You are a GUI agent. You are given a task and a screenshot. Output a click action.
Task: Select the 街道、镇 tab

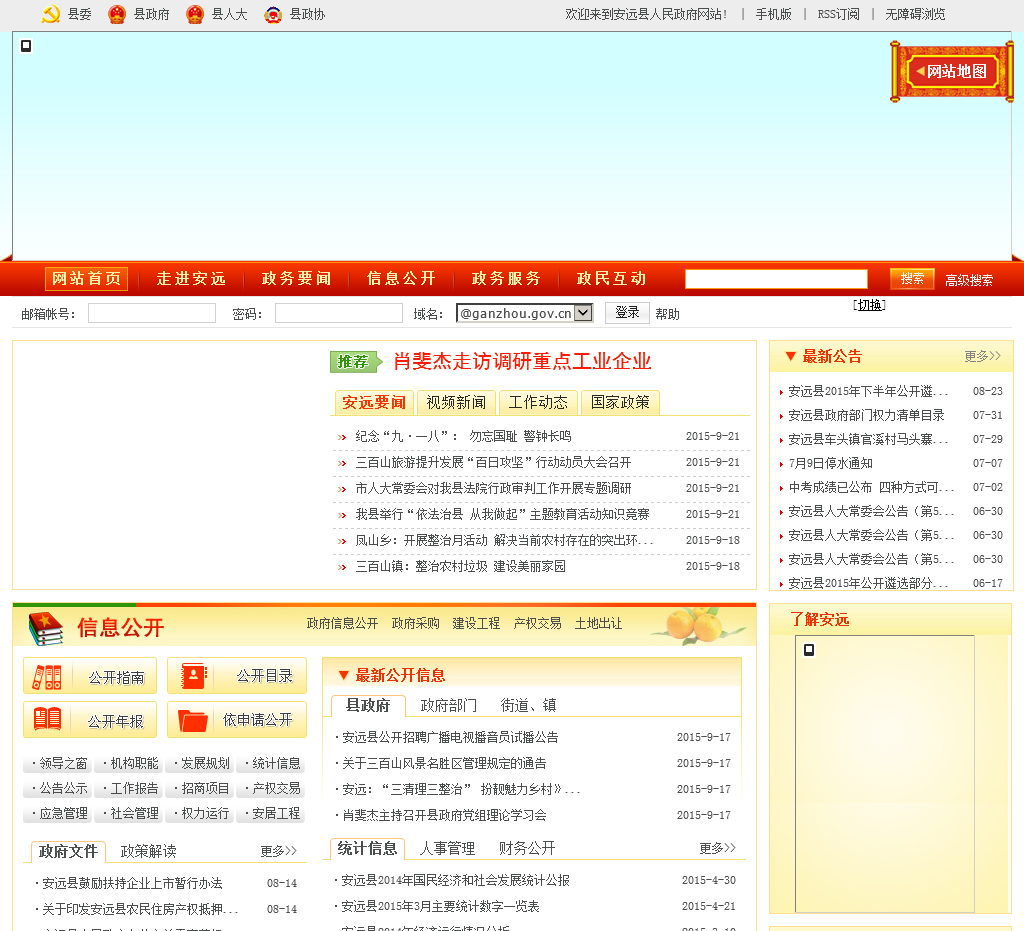pyautogui.click(x=528, y=705)
